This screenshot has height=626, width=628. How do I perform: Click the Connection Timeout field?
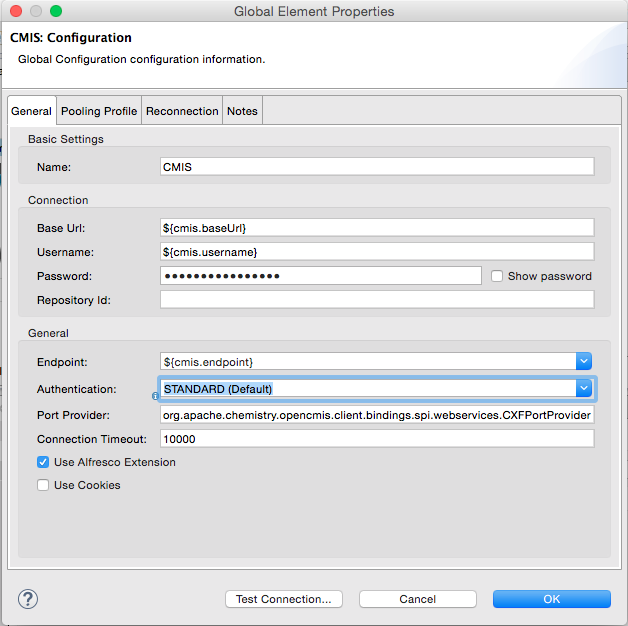click(377, 439)
